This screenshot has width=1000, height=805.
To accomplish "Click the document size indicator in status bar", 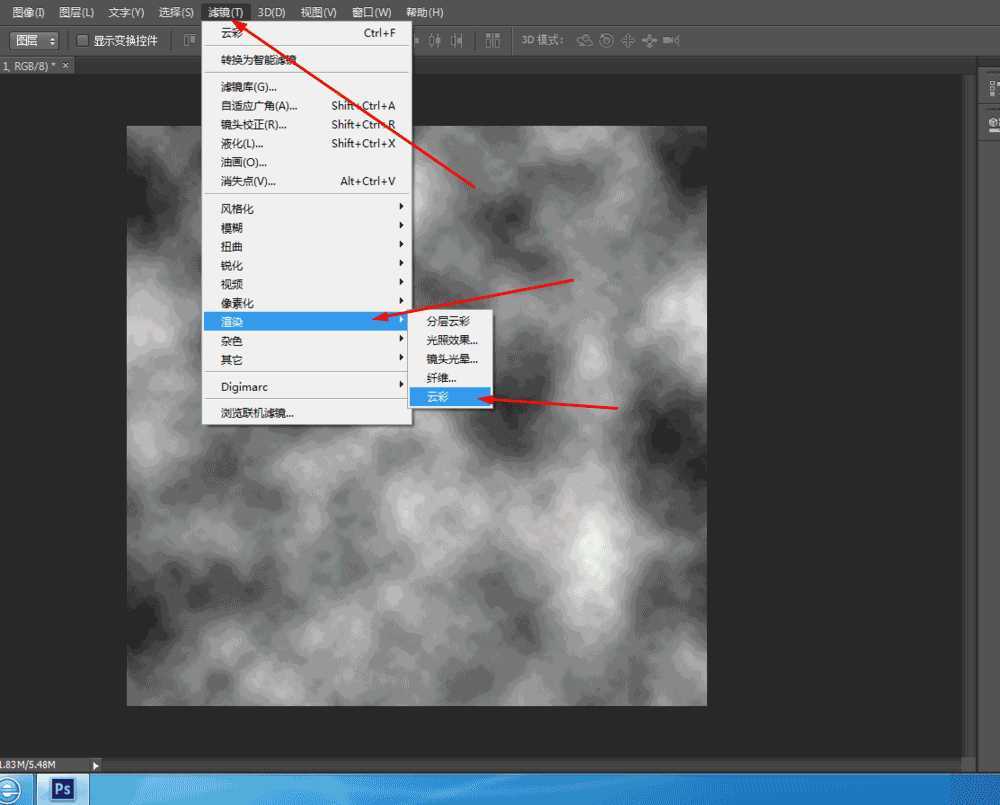I will [28, 764].
